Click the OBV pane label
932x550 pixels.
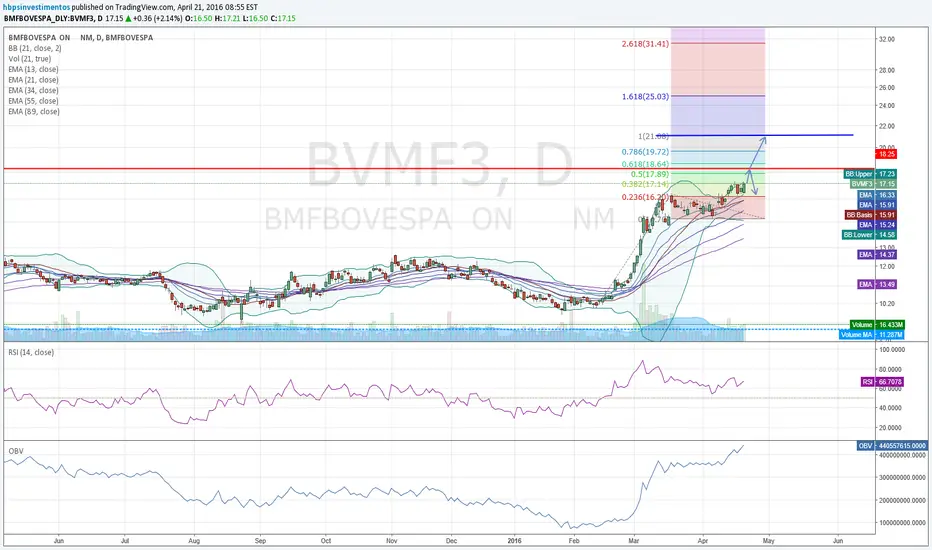[x=16, y=451]
